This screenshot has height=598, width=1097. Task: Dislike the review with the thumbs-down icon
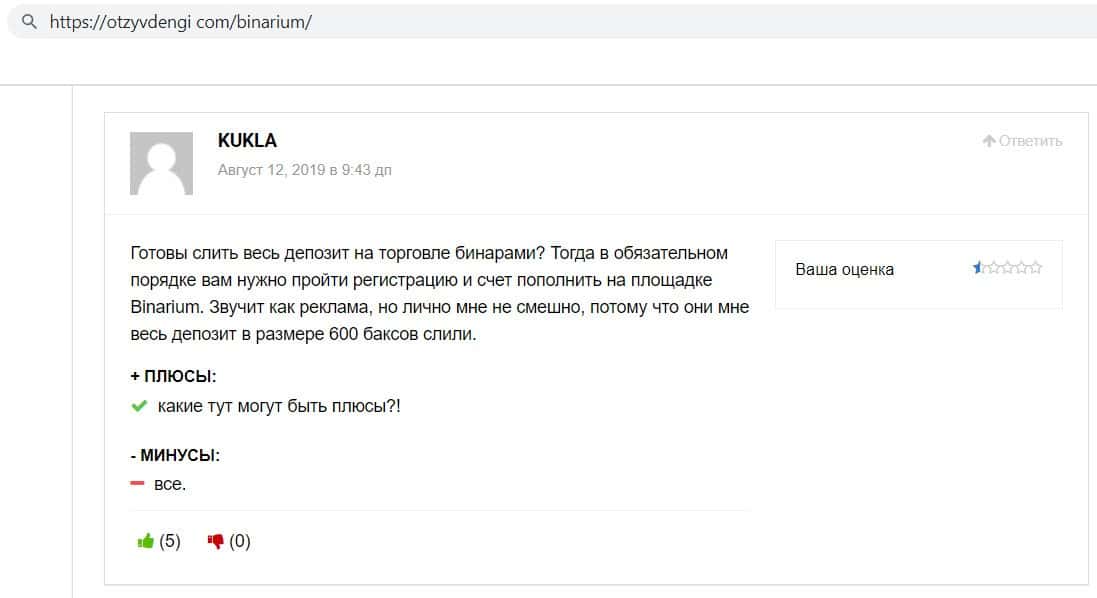pyautogui.click(x=215, y=541)
